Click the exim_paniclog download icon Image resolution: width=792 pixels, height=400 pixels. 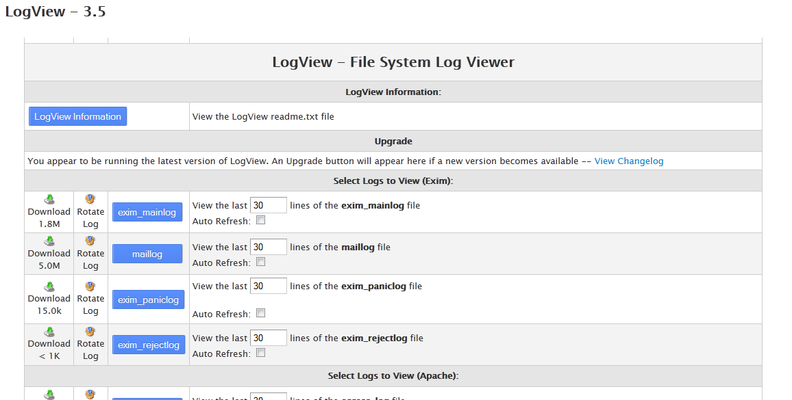coord(49,286)
